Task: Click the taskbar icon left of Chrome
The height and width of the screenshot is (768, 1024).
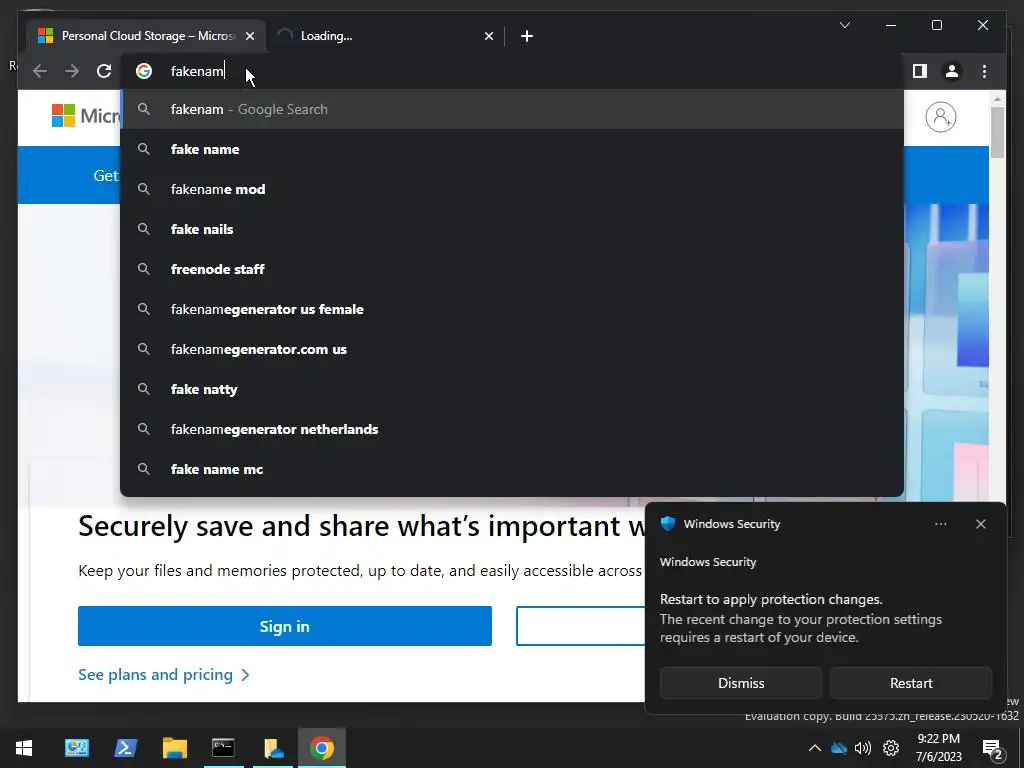Action: (273, 748)
